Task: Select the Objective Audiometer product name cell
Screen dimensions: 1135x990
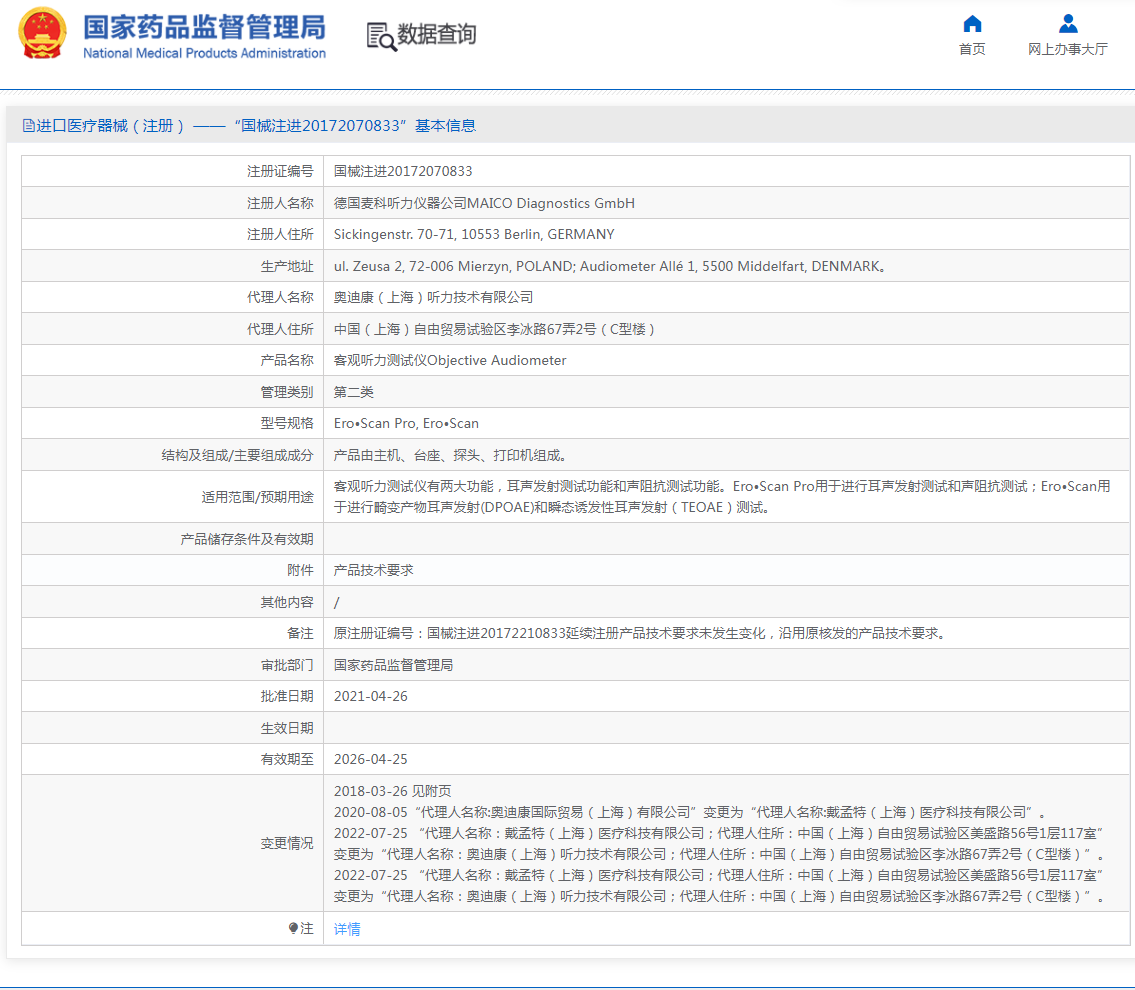Action: click(450, 360)
